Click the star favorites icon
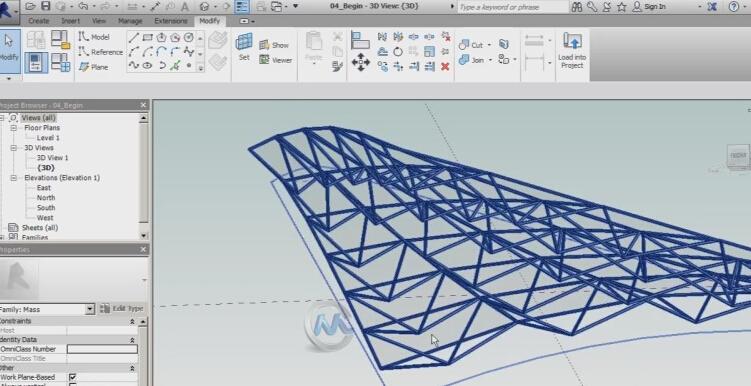This screenshot has height=386, width=751. [622, 7]
